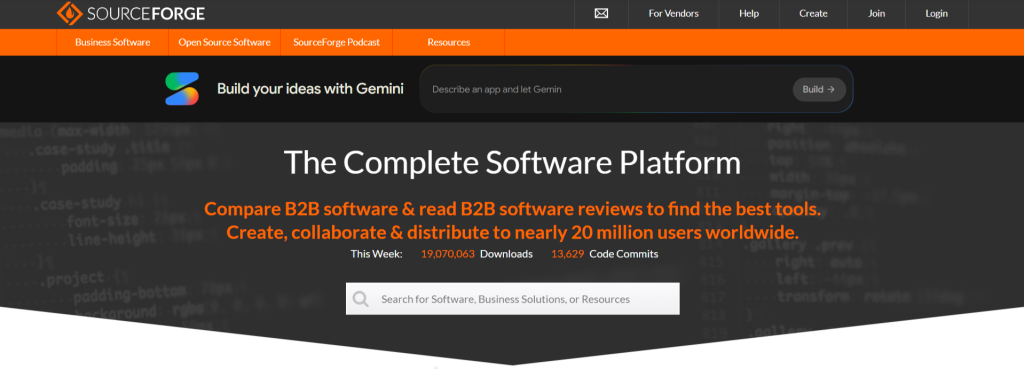The image size is (1024, 369).
Task: Click the Login link
Action: click(936, 14)
